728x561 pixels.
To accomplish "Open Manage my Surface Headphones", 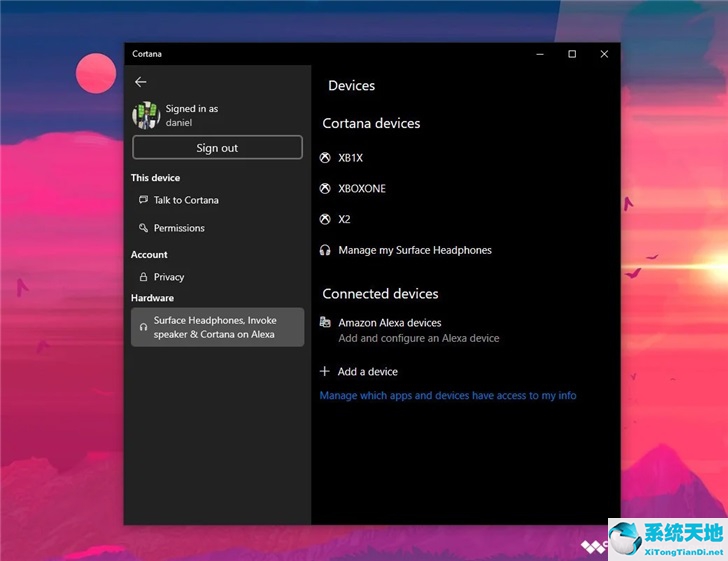I will pos(415,250).
